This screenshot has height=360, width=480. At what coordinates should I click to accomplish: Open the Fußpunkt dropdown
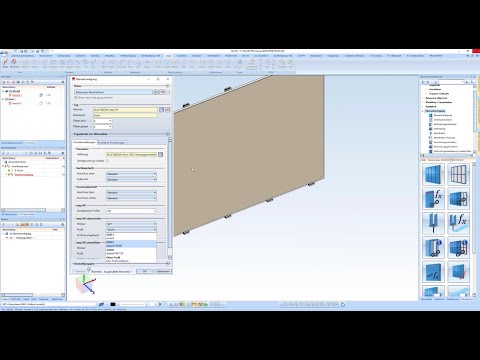tap(131, 179)
